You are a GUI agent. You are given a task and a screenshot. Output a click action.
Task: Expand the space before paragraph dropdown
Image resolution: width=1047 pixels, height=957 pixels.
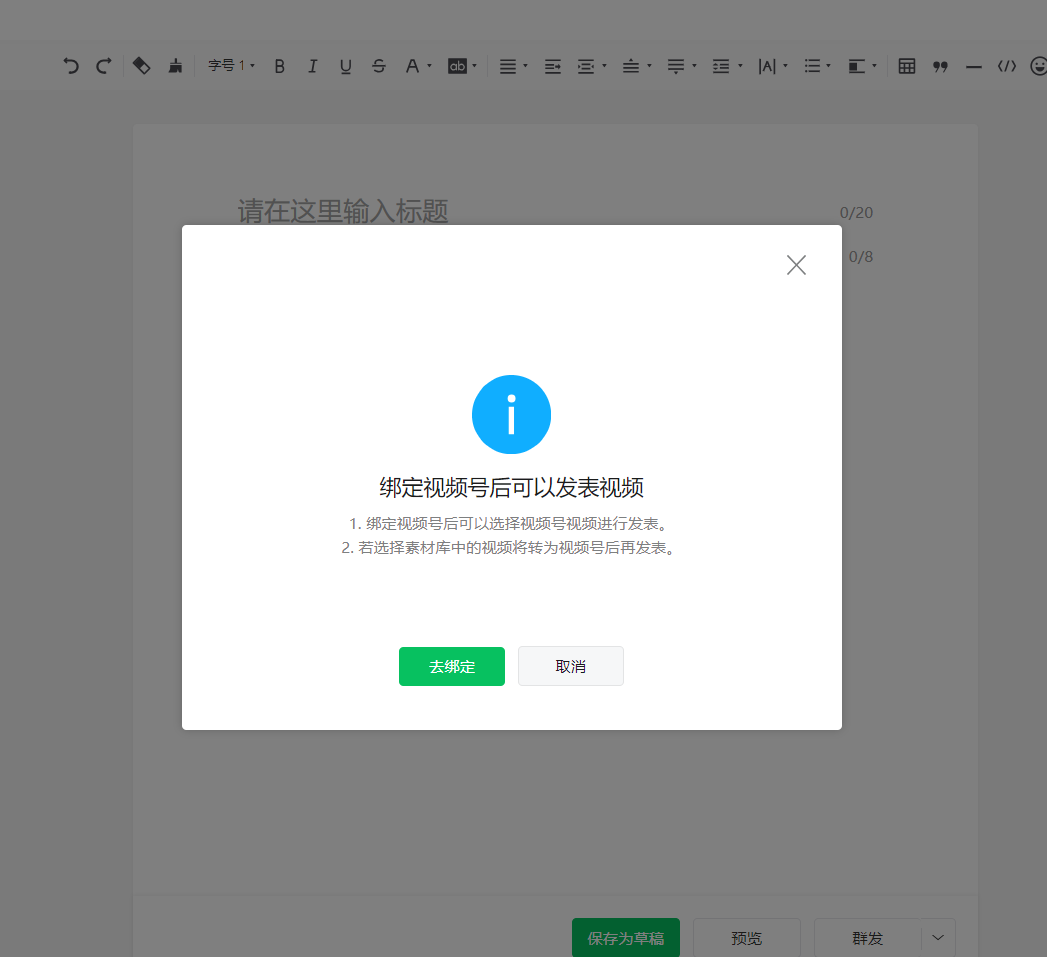649,66
